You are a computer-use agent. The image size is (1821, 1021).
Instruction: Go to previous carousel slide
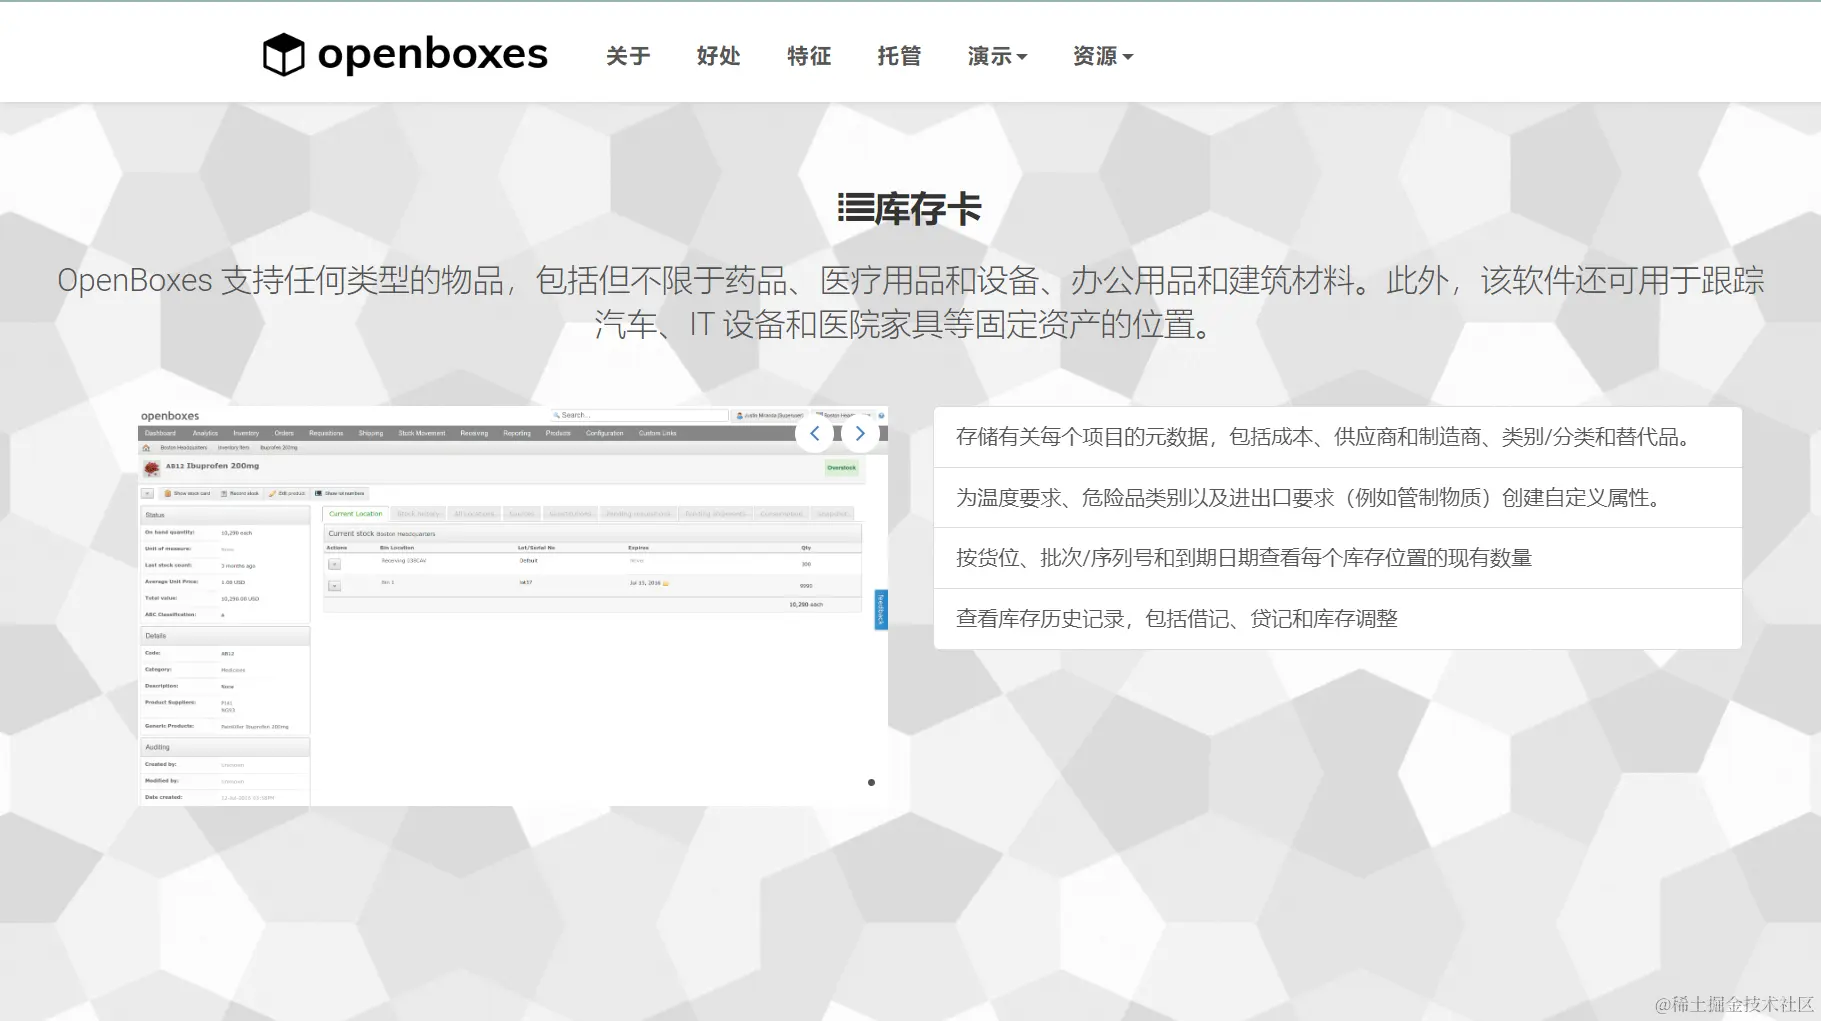click(815, 434)
